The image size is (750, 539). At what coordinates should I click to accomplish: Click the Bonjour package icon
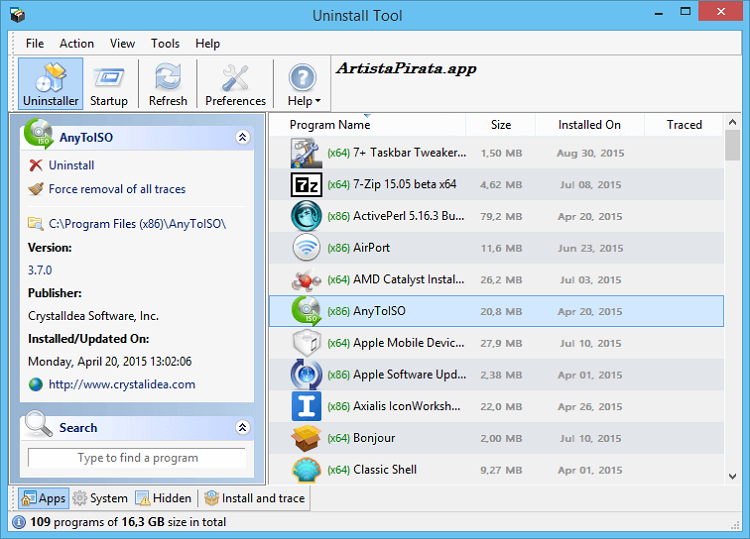point(305,438)
